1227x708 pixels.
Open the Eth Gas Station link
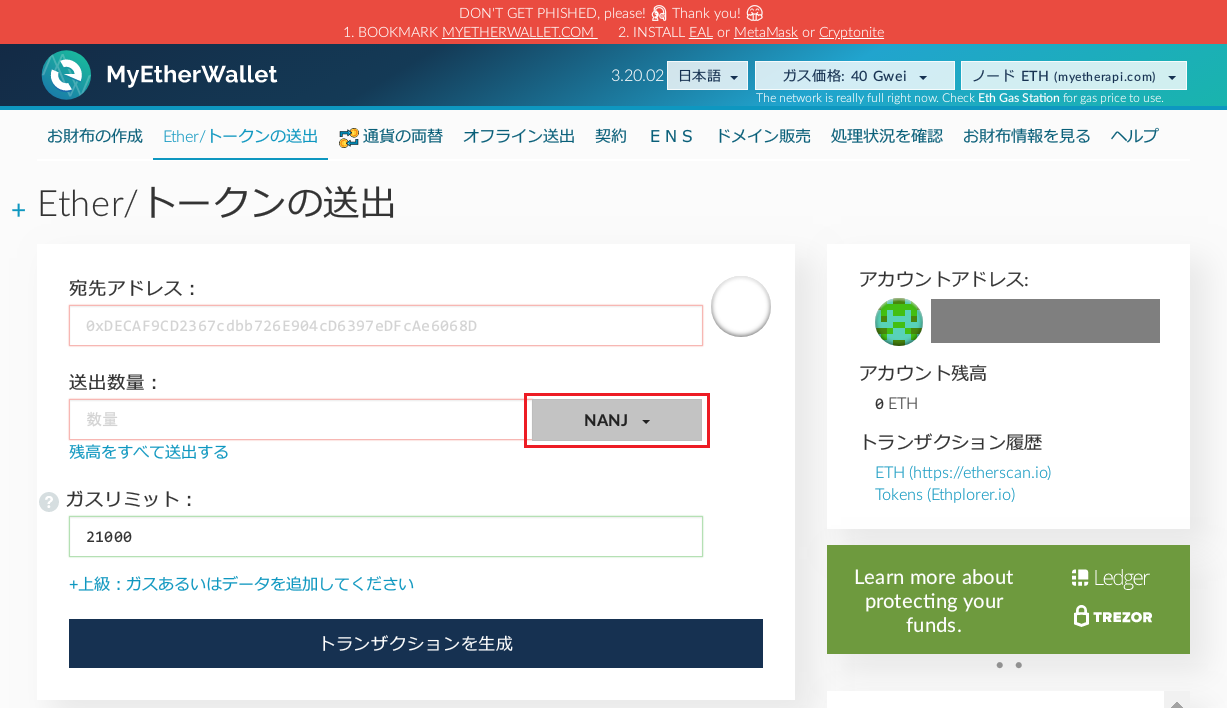coord(1019,98)
